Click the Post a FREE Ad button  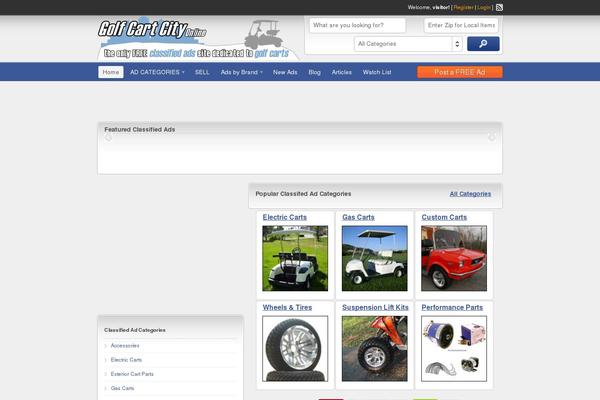(460, 72)
